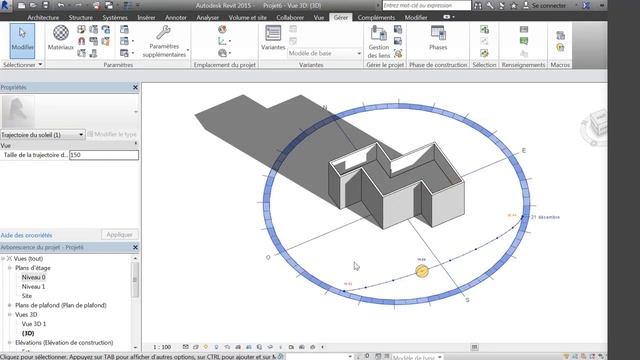Click the Appliquer button
Viewport: 640px width, 360px height.
click(120, 235)
